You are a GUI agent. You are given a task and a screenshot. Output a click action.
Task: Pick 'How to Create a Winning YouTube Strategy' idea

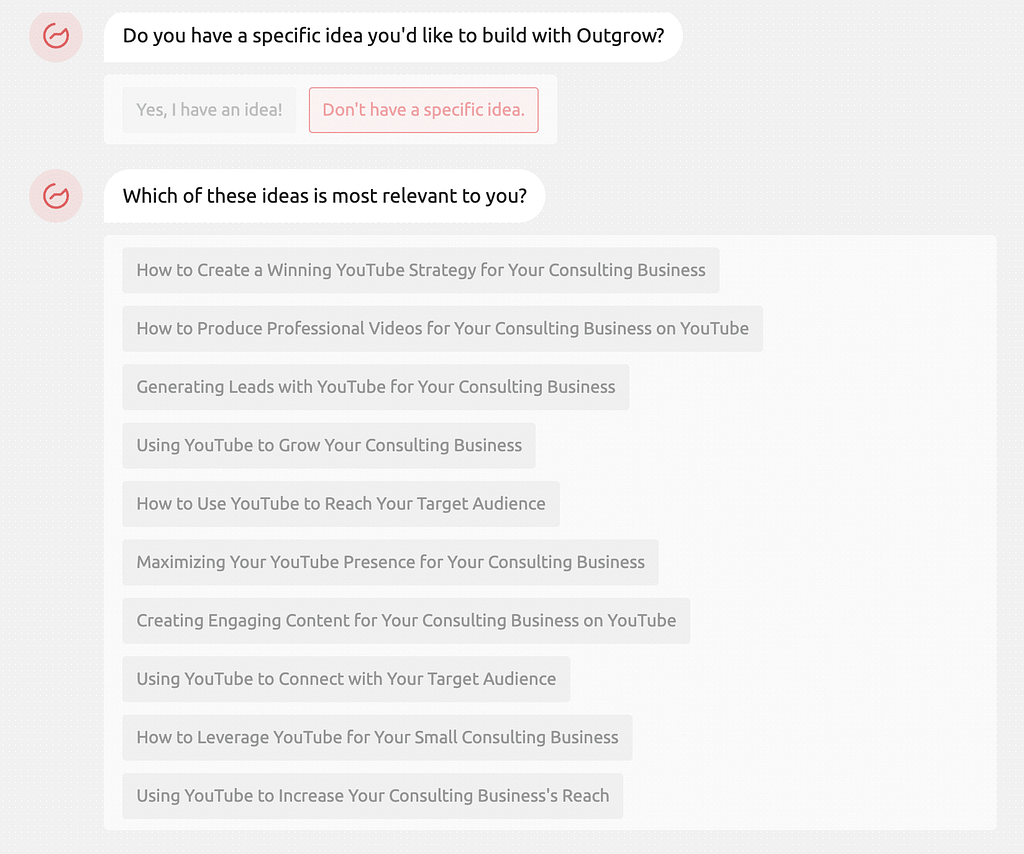click(x=420, y=270)
